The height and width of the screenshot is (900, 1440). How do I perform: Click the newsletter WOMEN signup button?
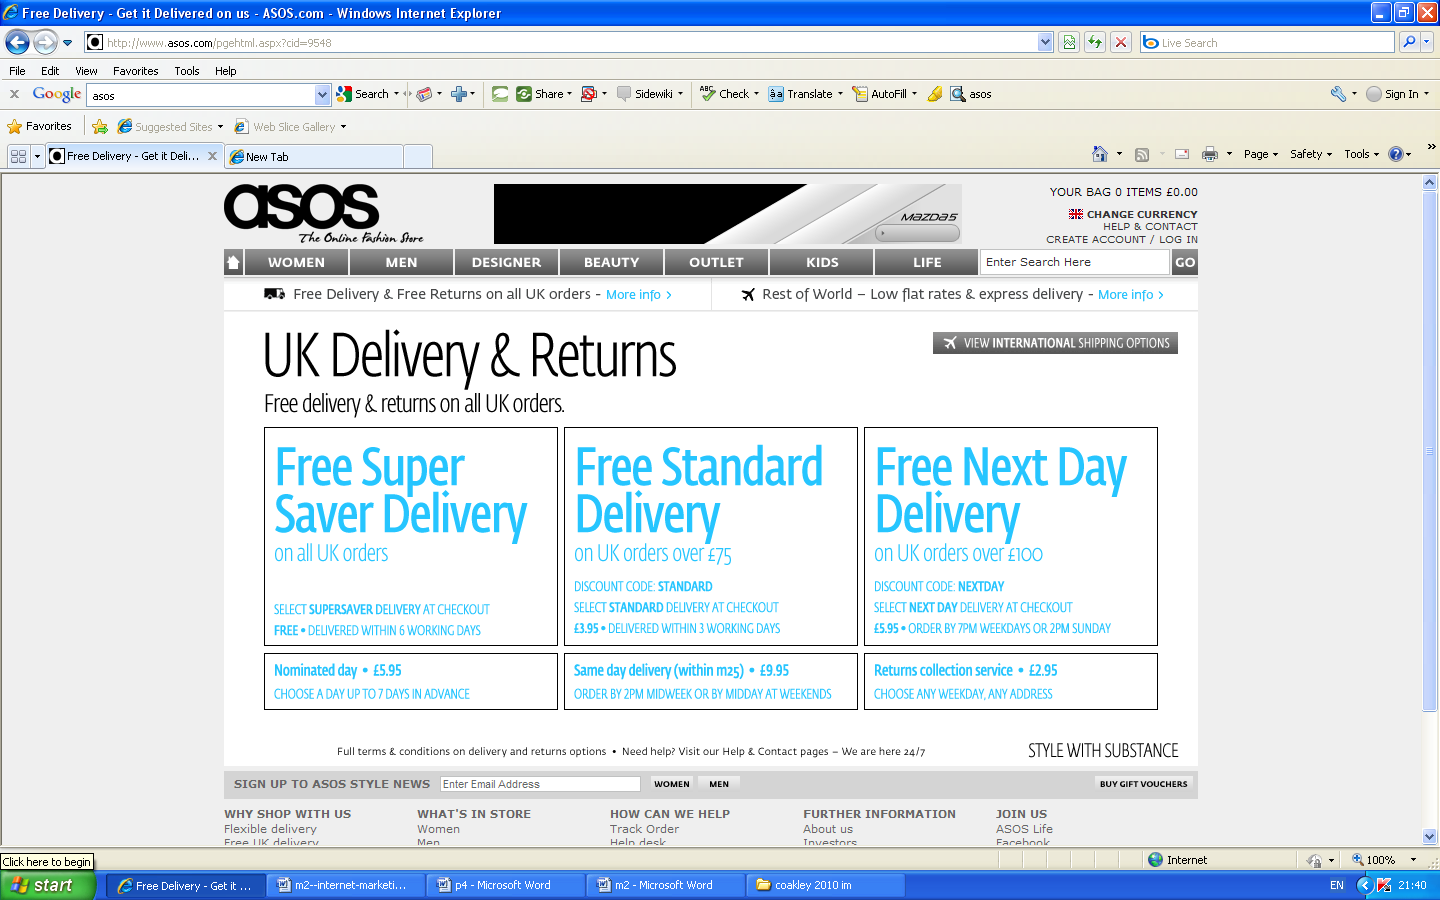(x=671, y=784)
